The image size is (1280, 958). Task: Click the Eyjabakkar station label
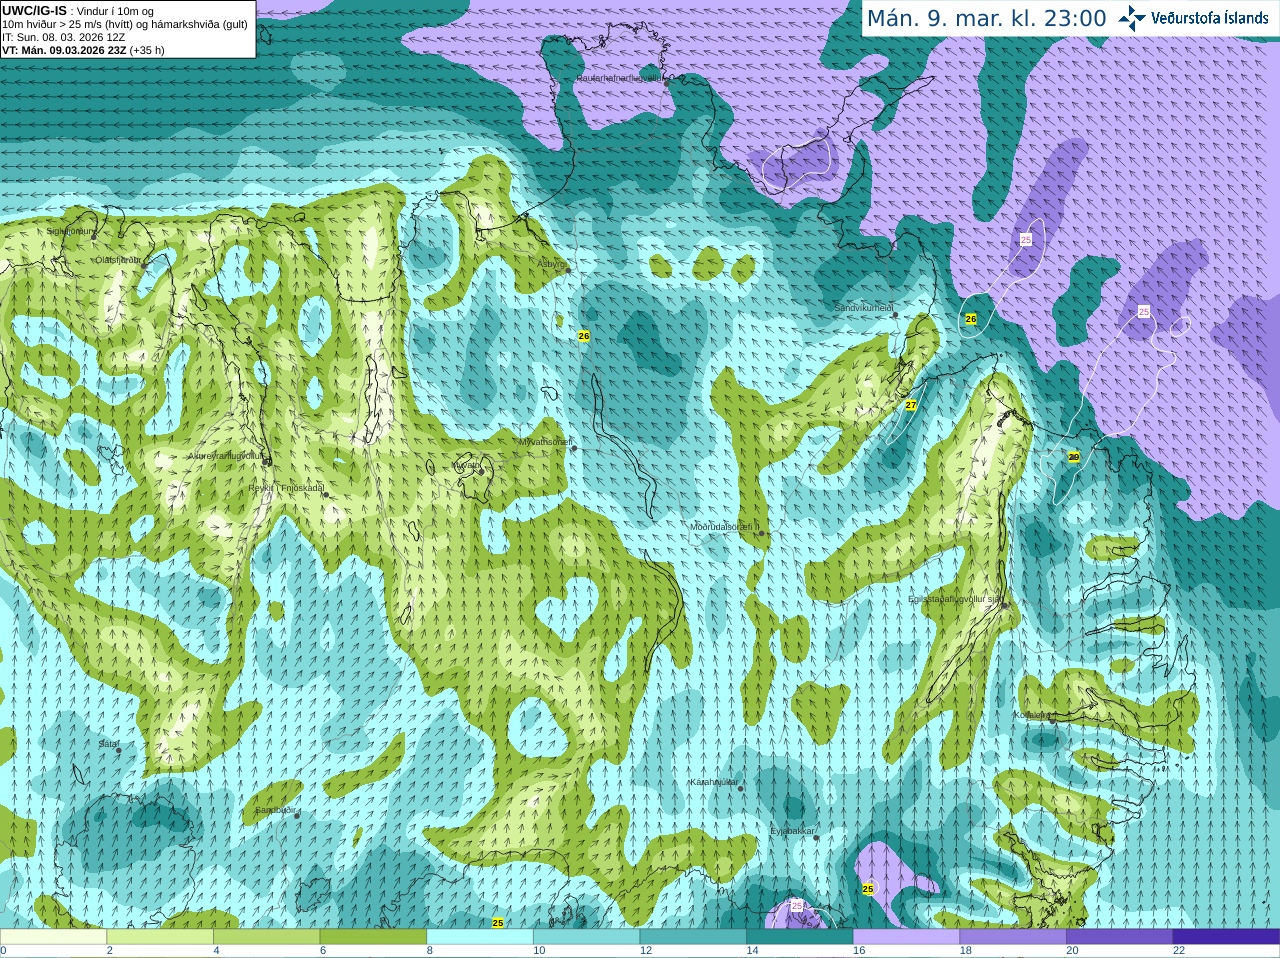[793, 831]
